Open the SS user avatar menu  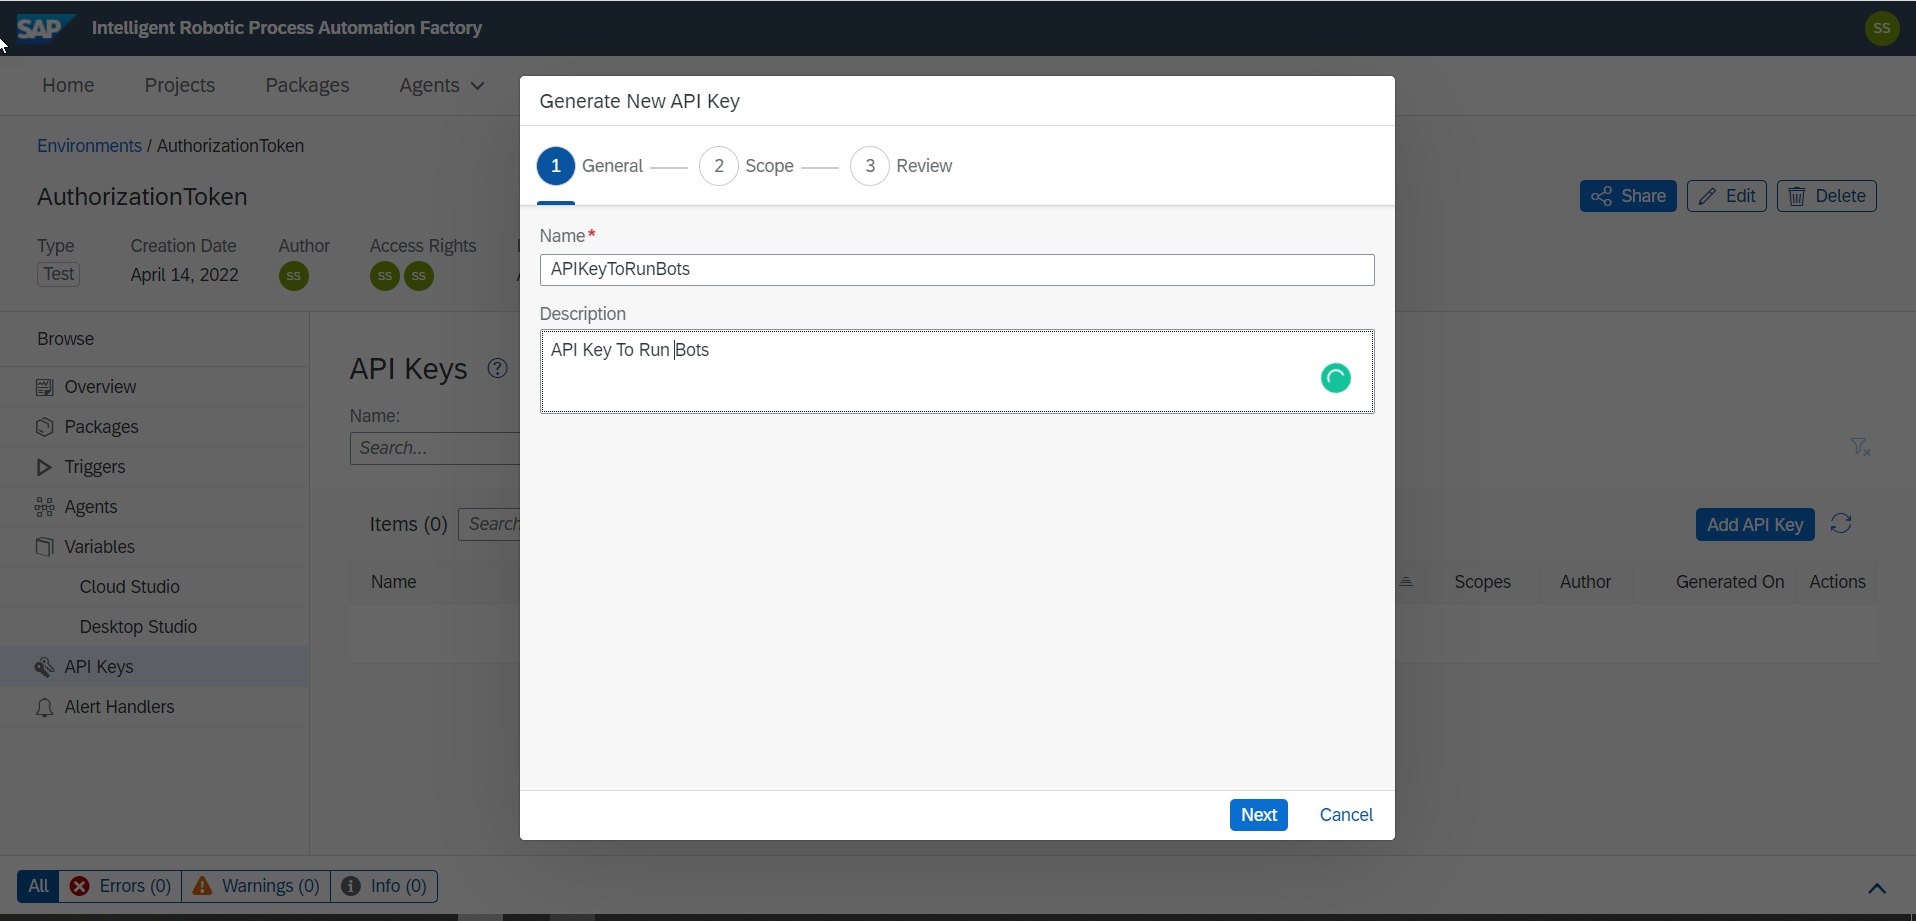[1882, 28]
